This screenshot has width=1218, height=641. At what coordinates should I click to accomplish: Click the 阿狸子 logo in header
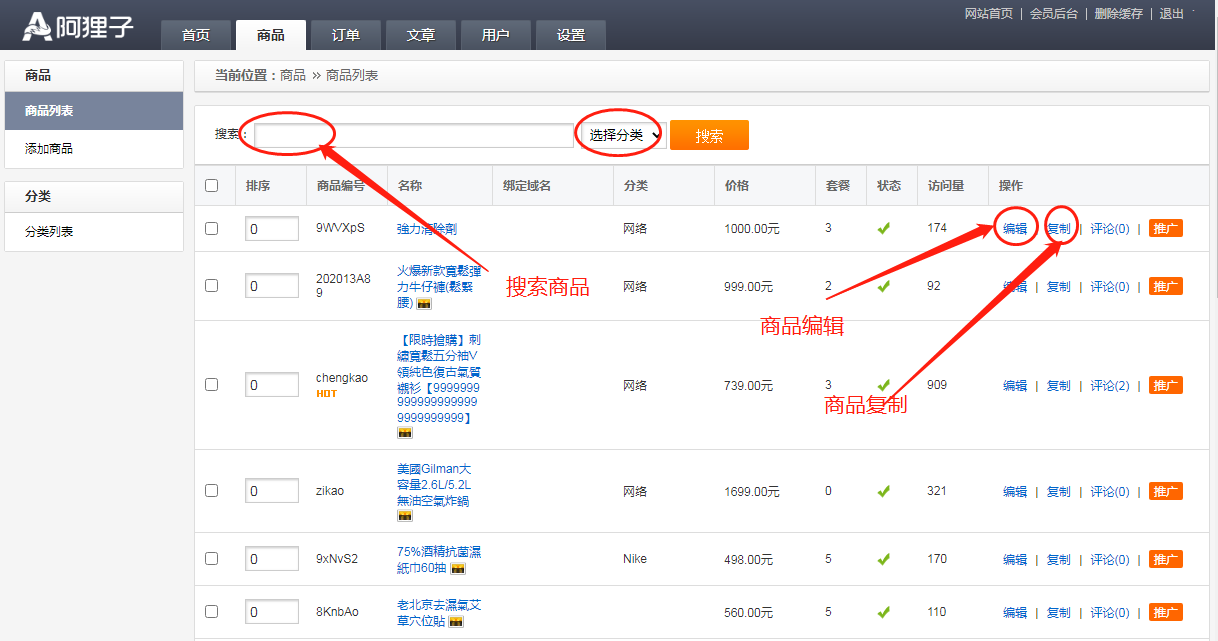78,27
